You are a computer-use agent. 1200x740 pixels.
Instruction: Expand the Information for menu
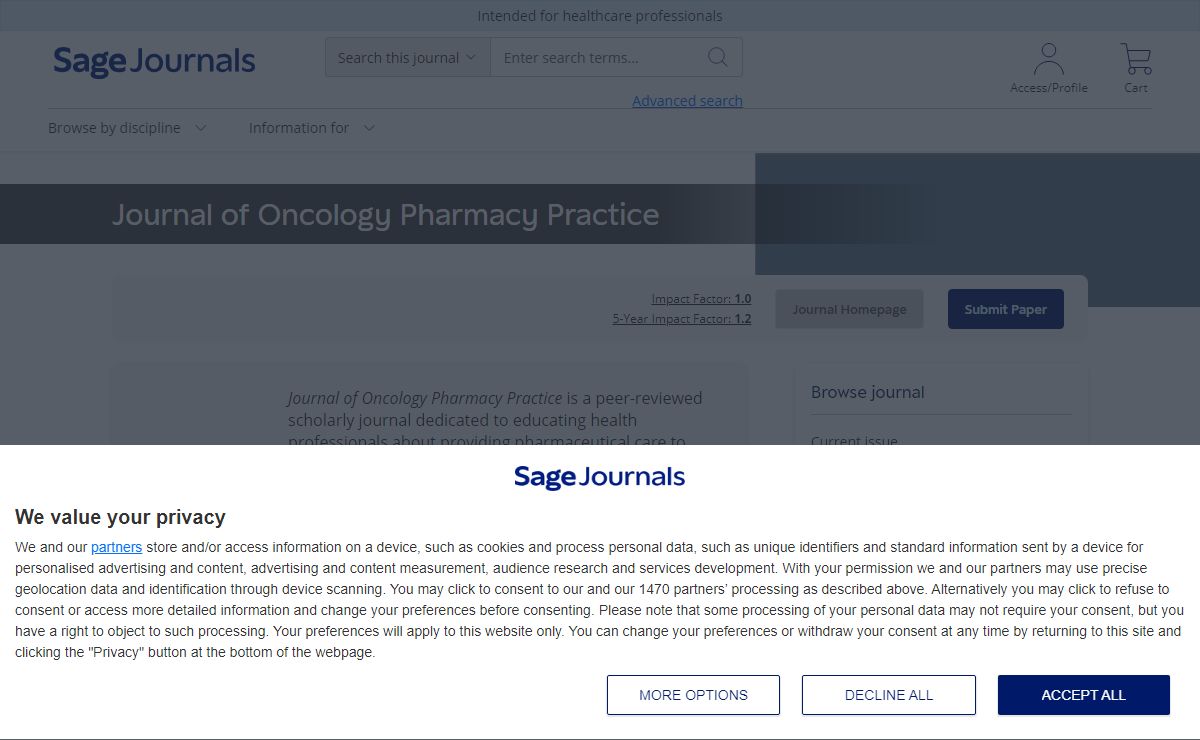coord(312,128)
